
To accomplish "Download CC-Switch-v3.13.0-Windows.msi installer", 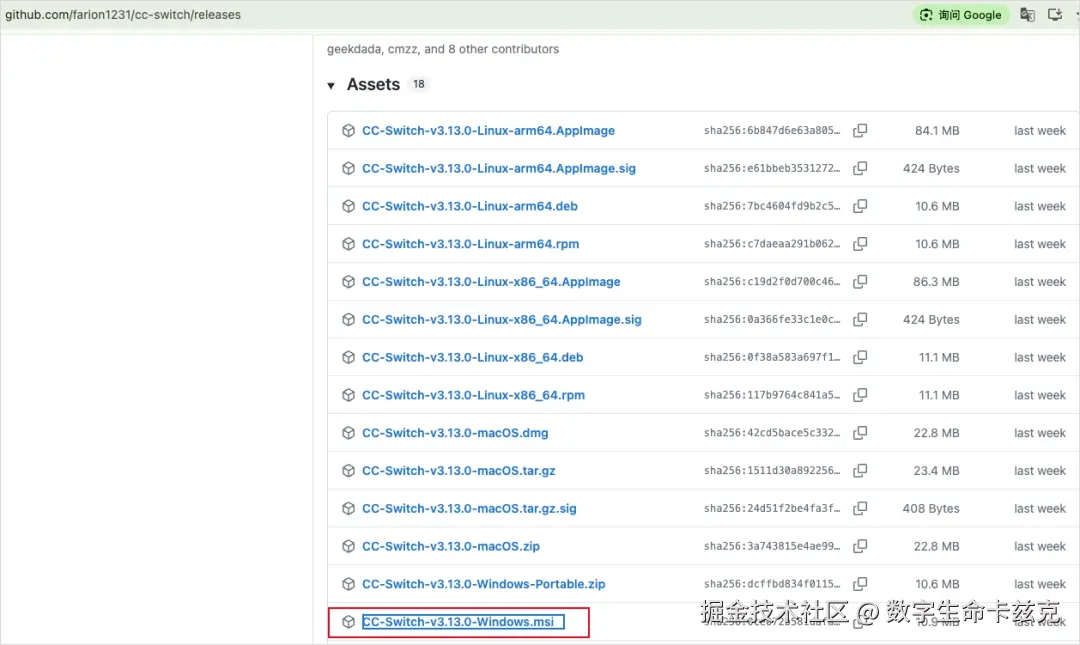I will (458, 622).
